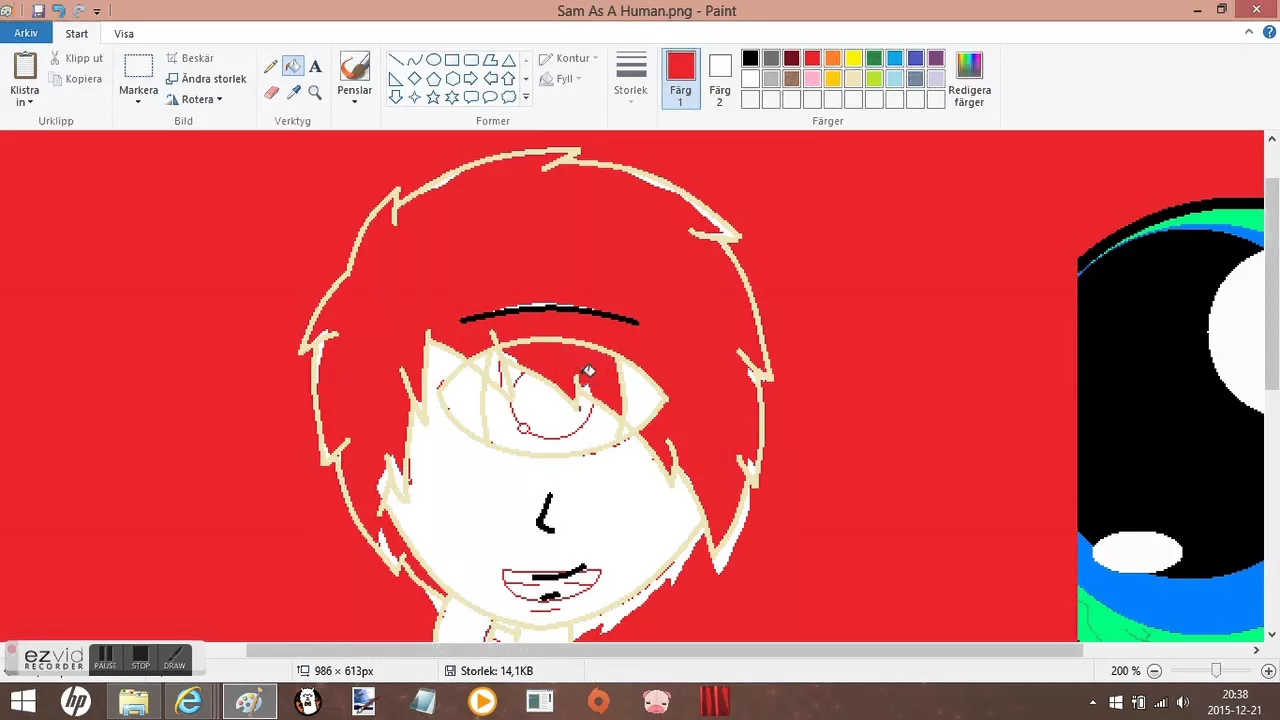Click the vertical scrollbar thumb
Screen dimensions: 1280x720
coord(1272,285)
